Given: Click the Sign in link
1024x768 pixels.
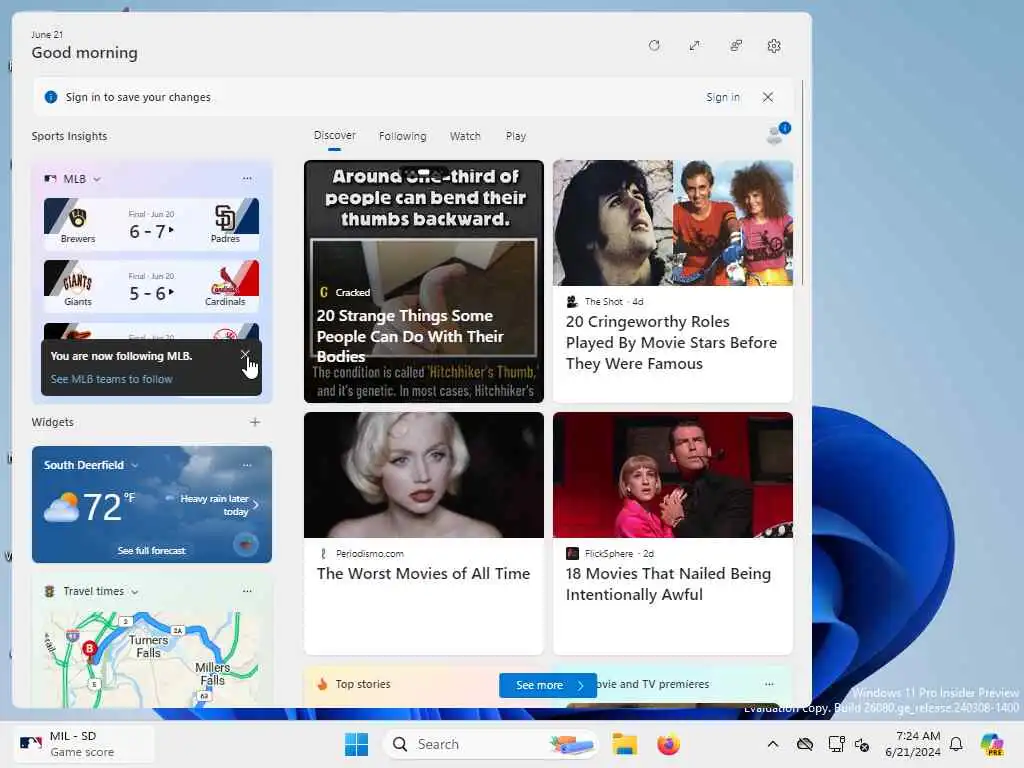Looking at the screenshot, I should pos(723,97).
